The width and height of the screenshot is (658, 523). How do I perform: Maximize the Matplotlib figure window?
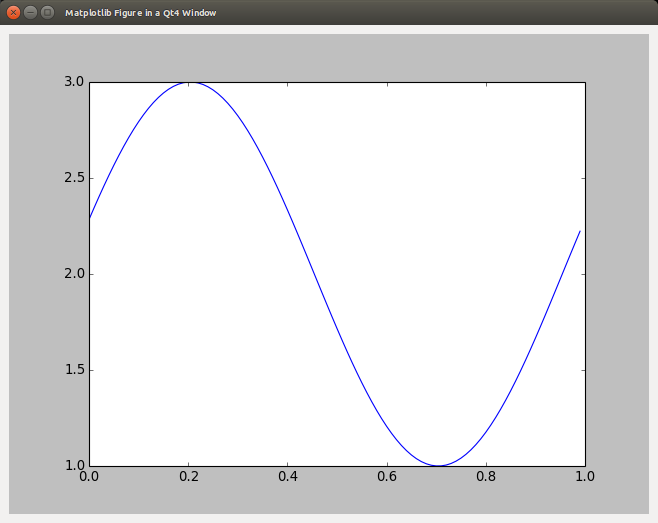tap(47, 13)
